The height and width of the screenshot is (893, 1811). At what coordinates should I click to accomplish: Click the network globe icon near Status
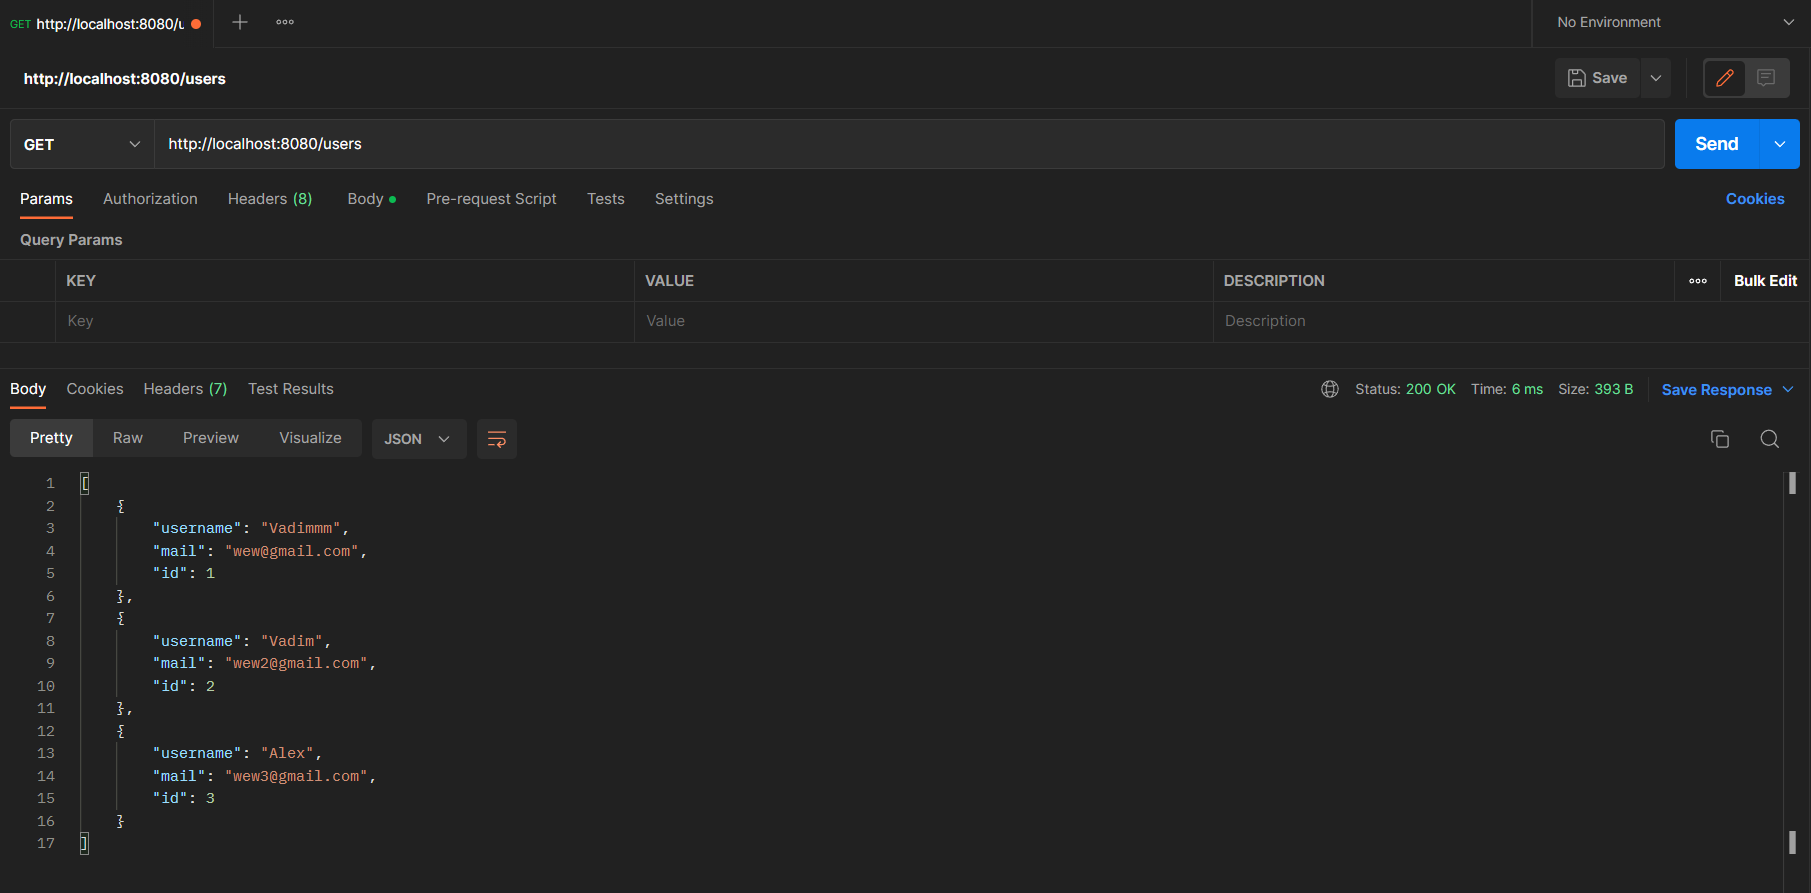pos(1330,389)
